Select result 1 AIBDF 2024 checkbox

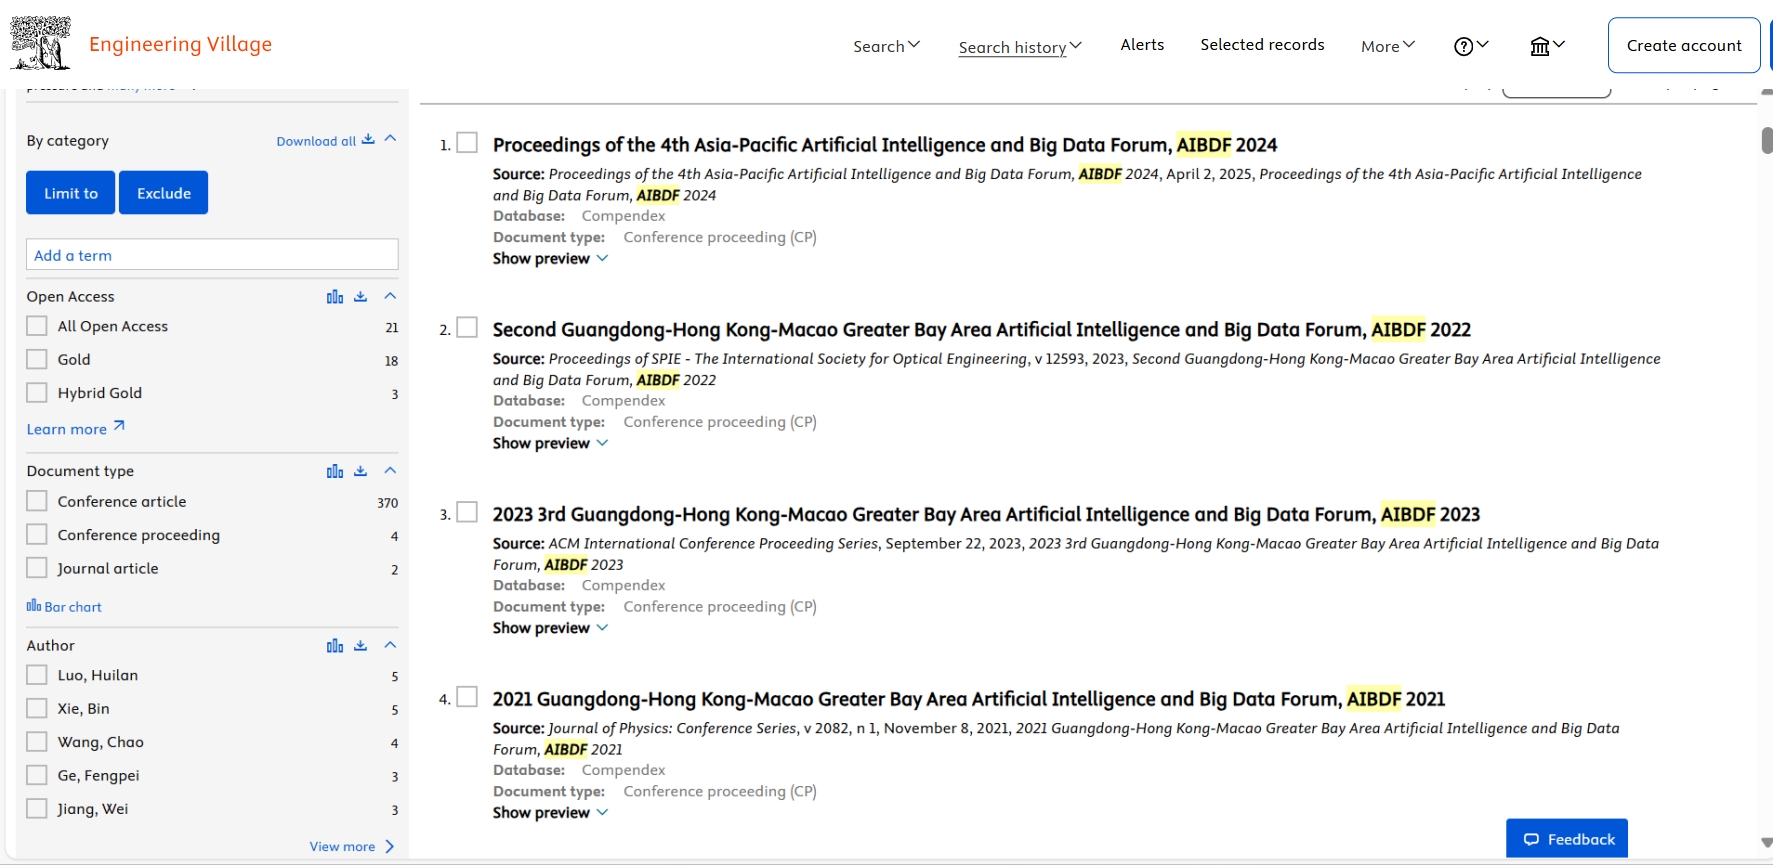(x=467, y=143)
